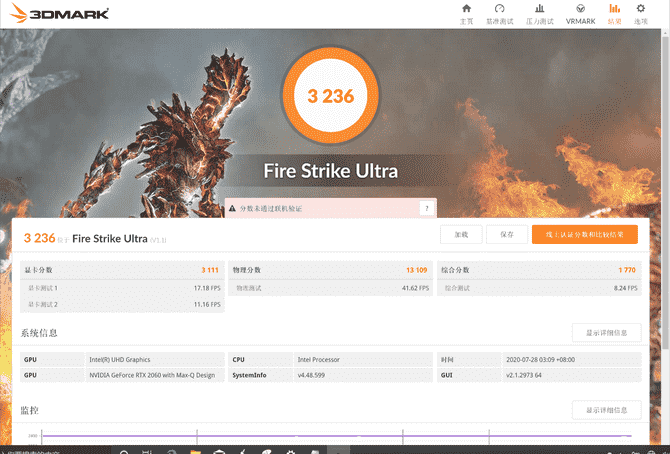Click the Intel(R) UHD Graphics GPU entry

(x=120, y=360)
